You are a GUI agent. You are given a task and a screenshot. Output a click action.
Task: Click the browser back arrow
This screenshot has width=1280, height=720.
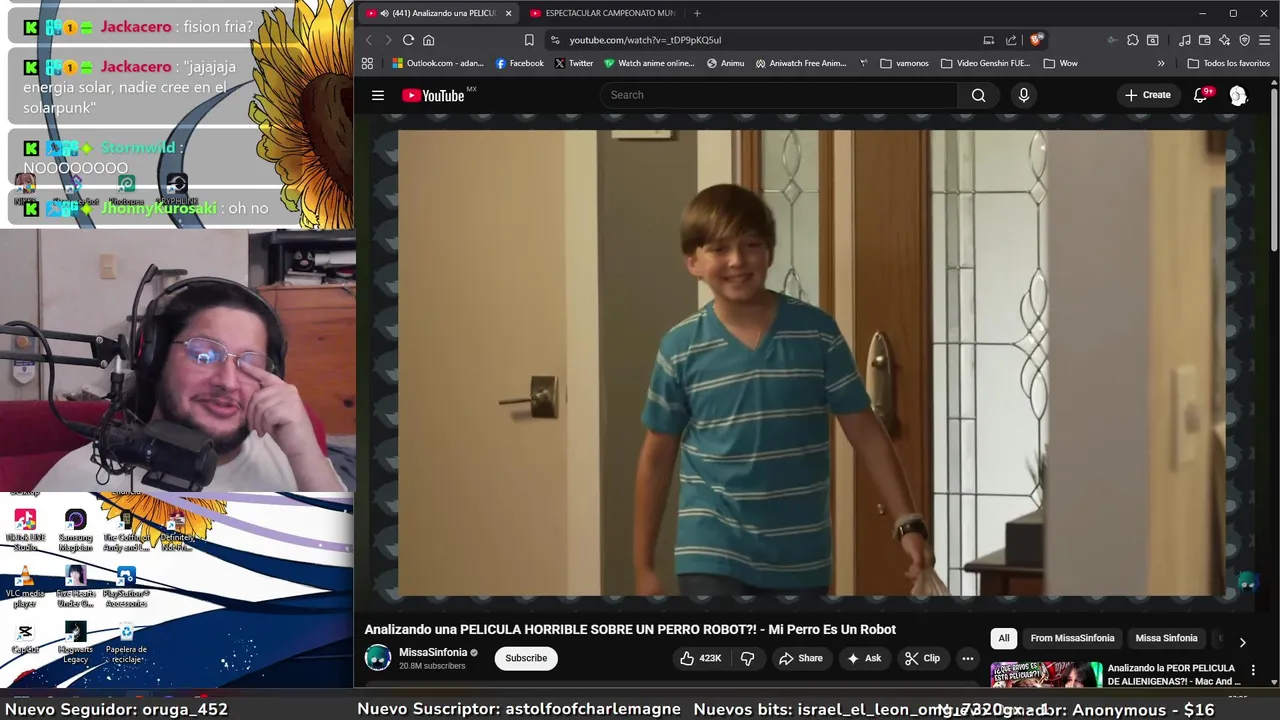368,40
